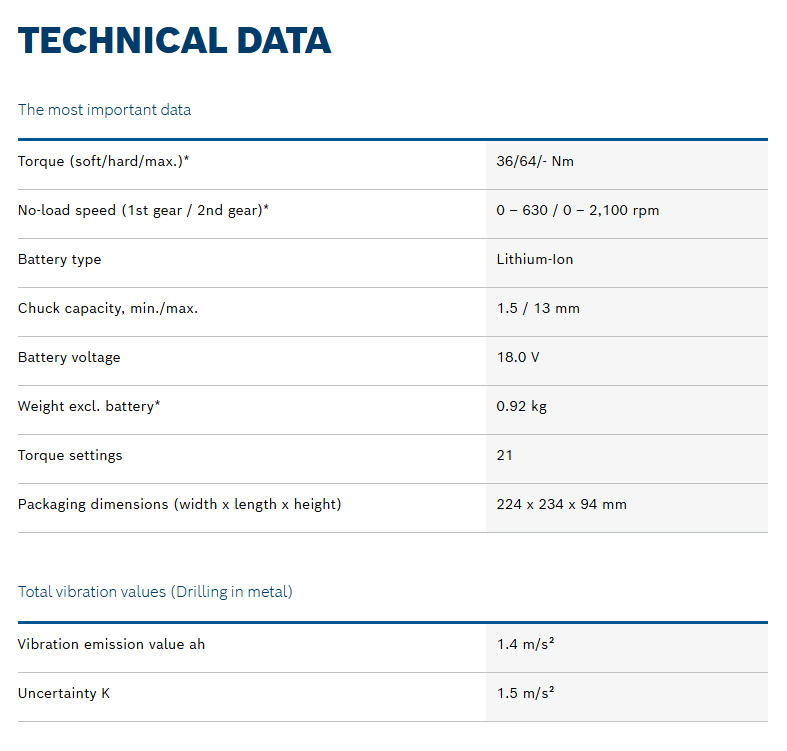This screenshot has height=751, width=787.
Task: Click the 36/64/- Nm torque value
Action: [535, 161]
